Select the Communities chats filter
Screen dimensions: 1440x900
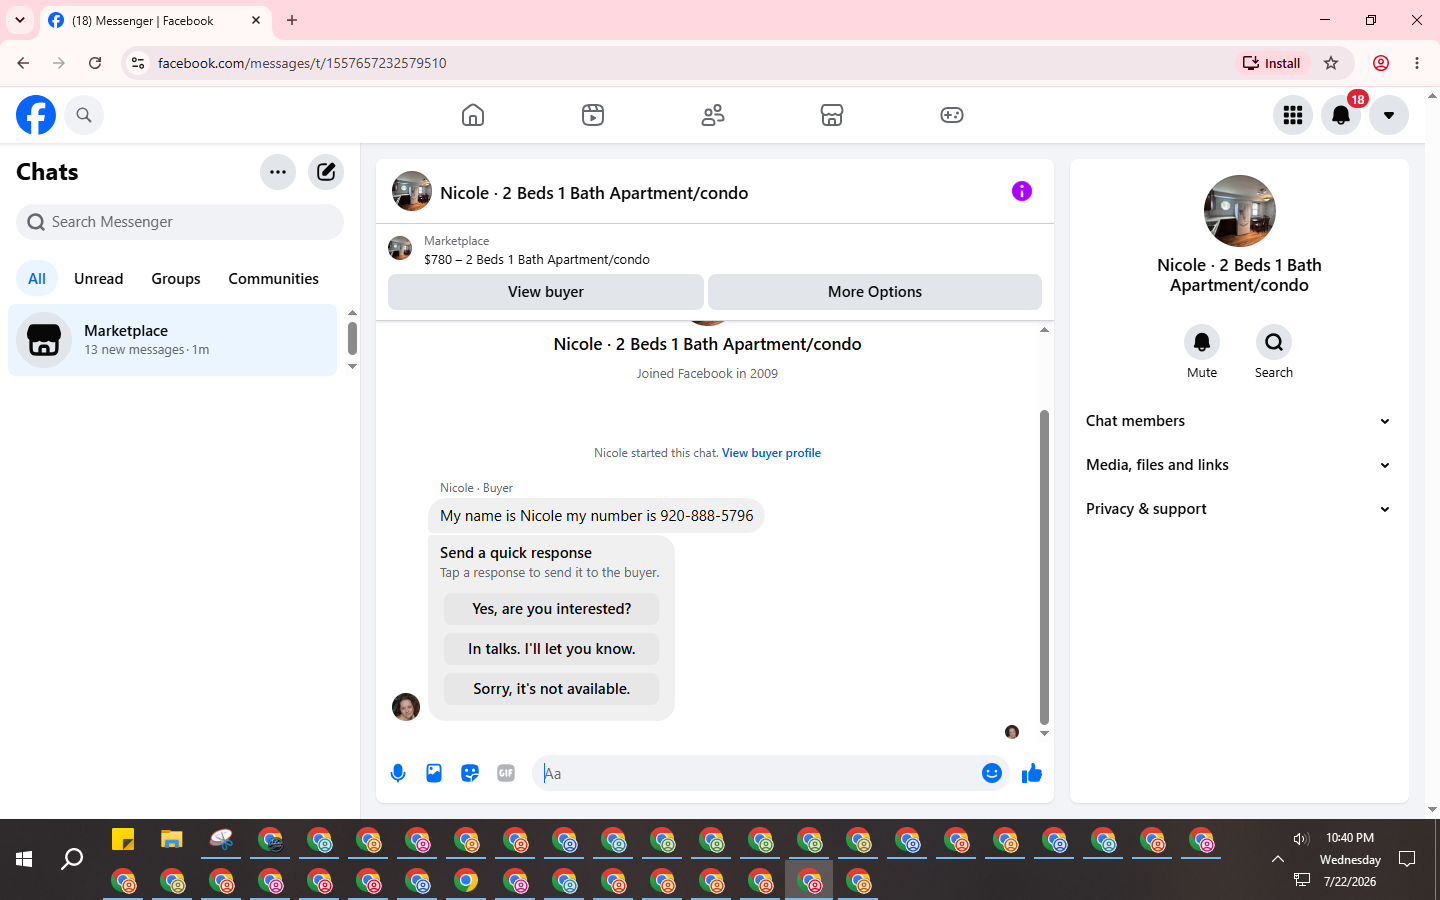[273, 279]
